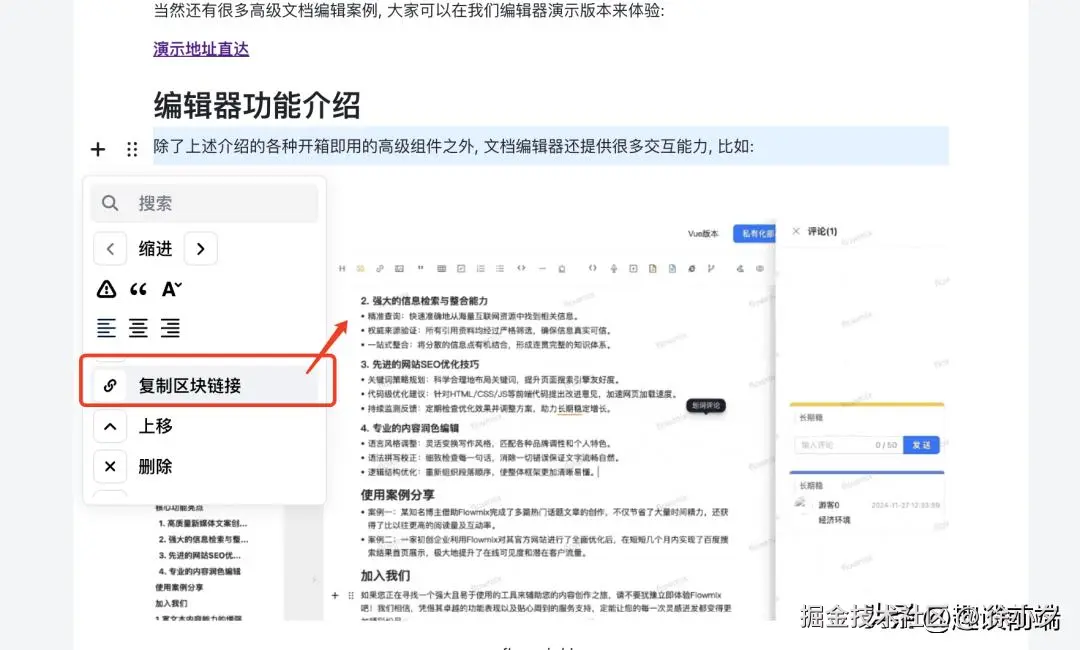Viewport: 1080px width, 650px height.
Task: Click the 3. 先进的网站SEO优化技巧 heading
Action: click(419, 364)
